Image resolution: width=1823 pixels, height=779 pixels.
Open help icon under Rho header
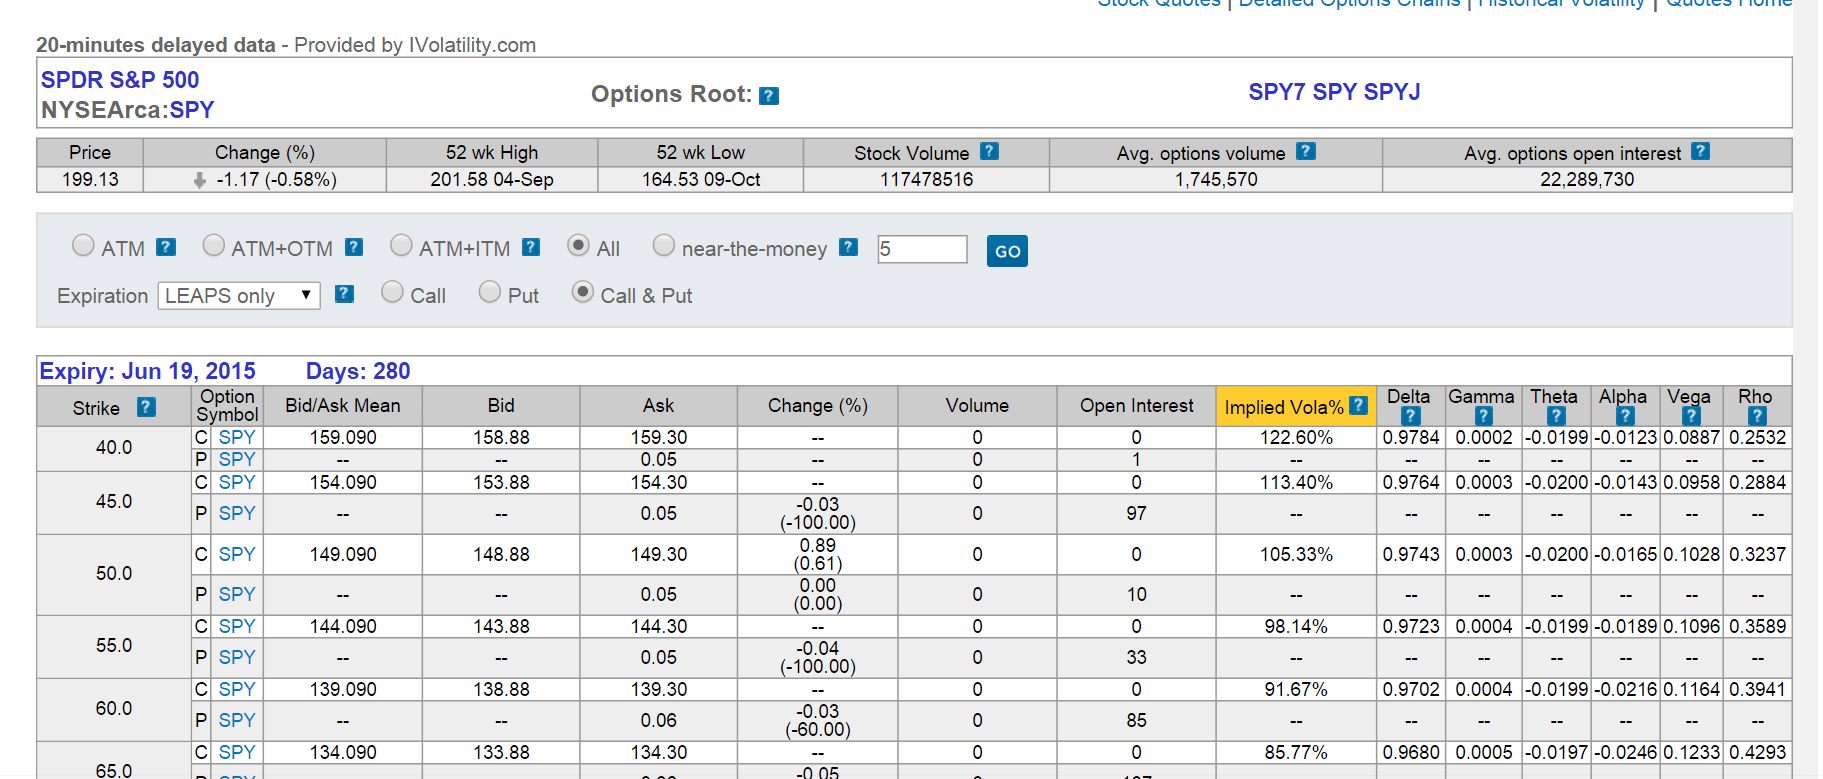coord(1757,416)
